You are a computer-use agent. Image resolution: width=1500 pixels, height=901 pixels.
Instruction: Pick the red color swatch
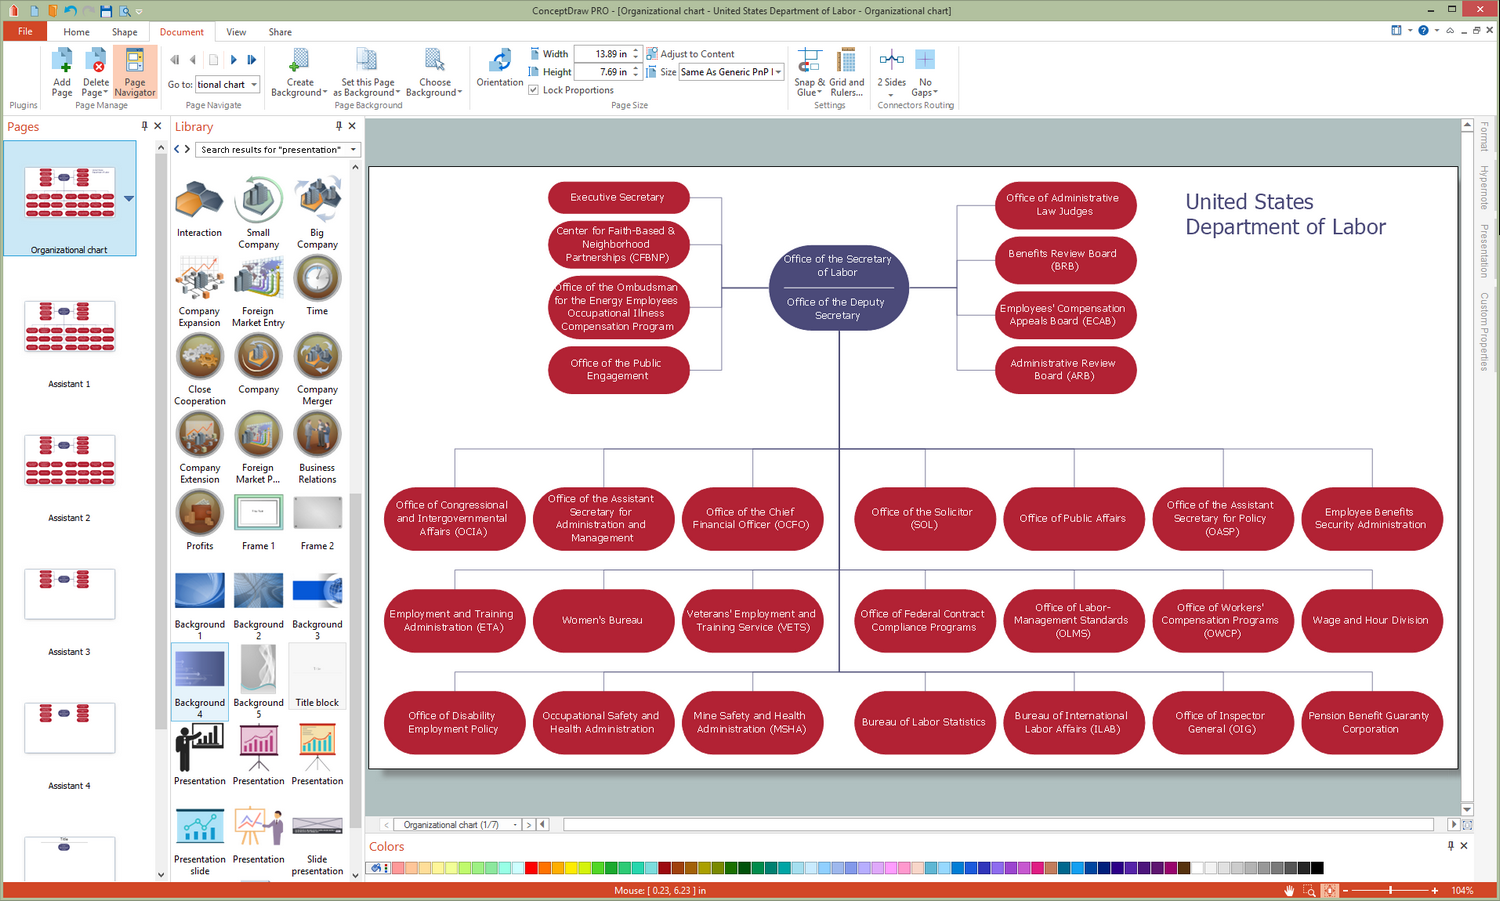[531, 868]
